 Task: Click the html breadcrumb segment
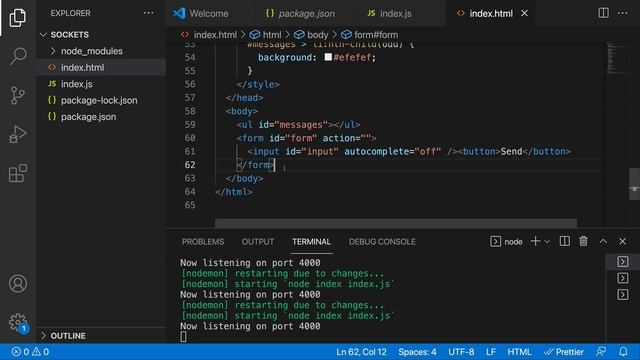coord(265,35)
